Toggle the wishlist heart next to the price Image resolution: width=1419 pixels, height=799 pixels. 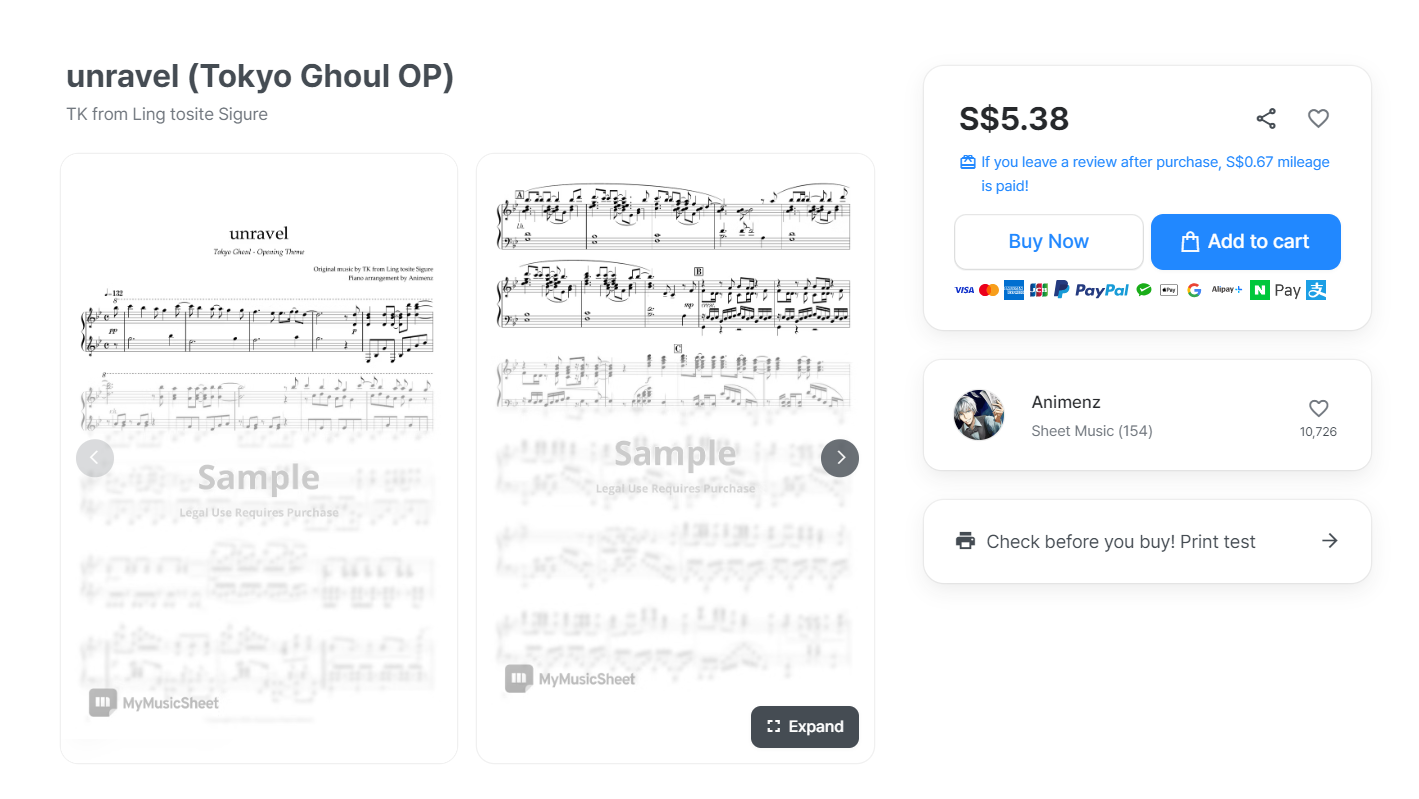(x=1318, y=118)
